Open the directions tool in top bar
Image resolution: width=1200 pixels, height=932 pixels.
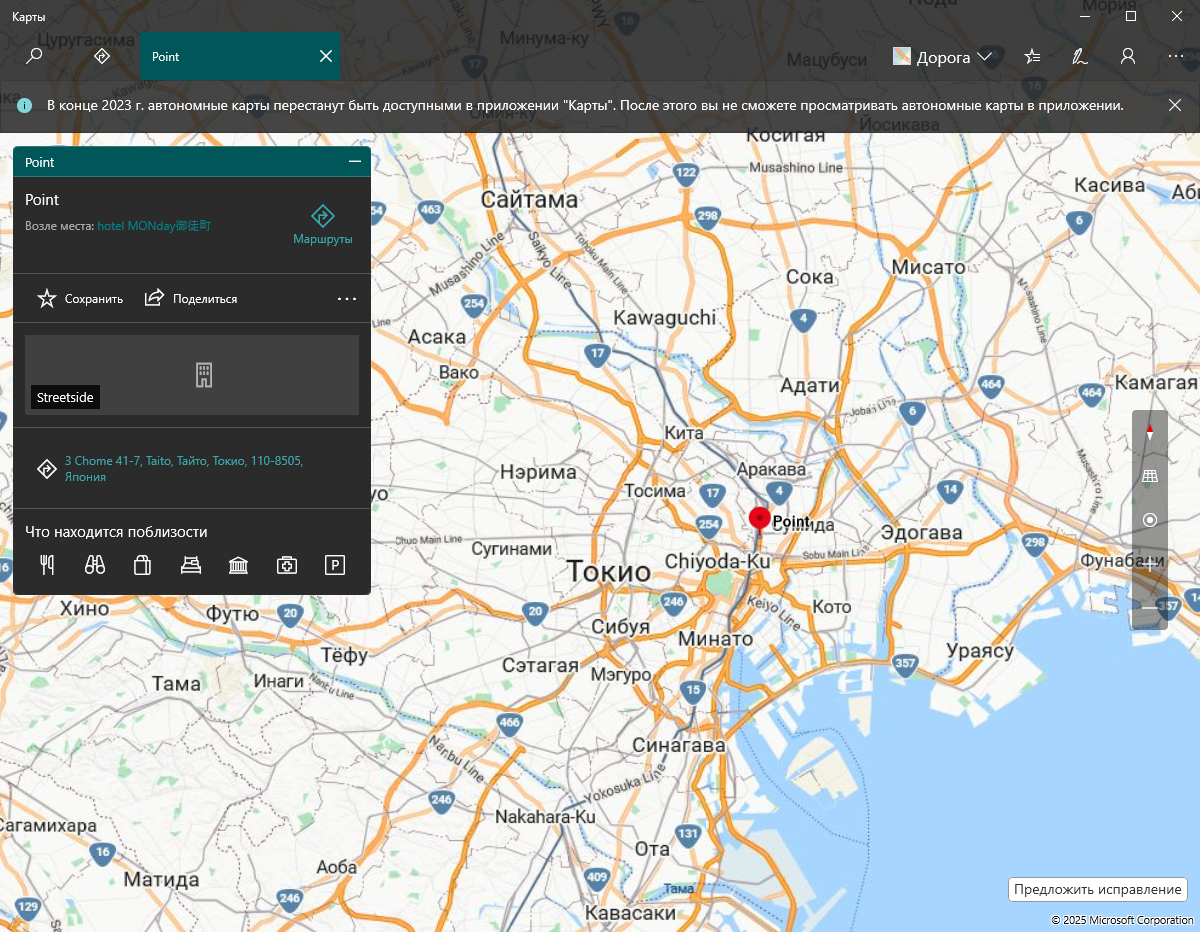(x=101, y=57)
